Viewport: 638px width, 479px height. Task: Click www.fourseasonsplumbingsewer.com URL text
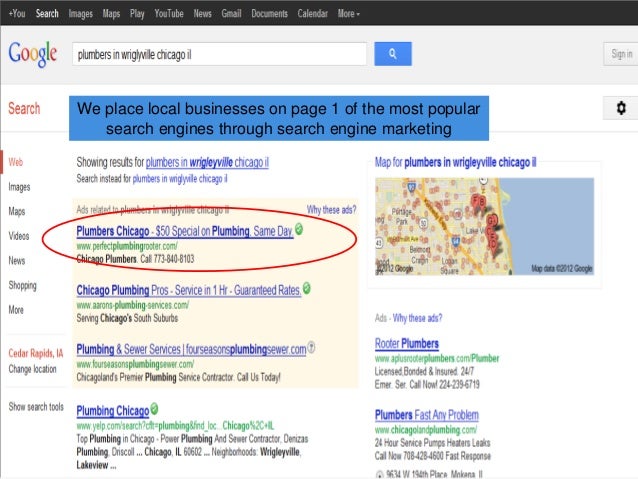(x=135, y=364)
